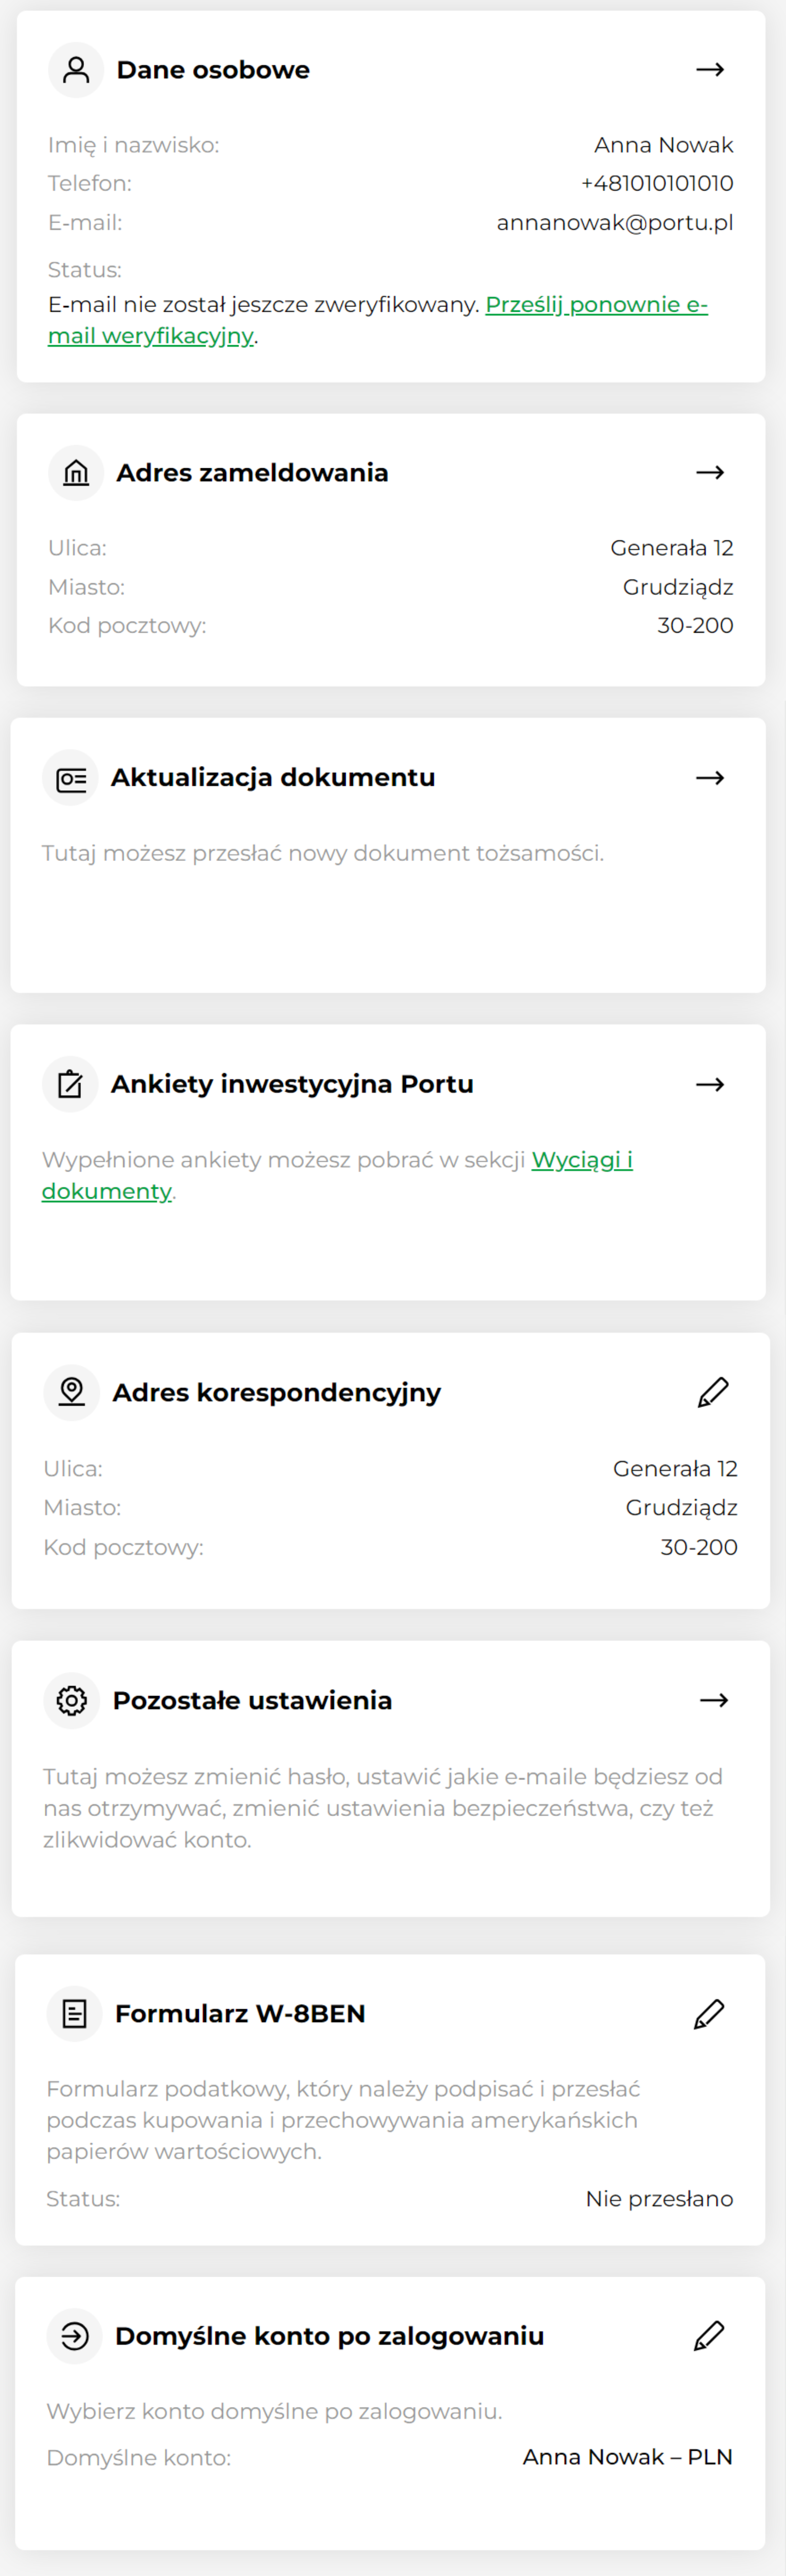Open Aktualizacja dokumentu arrow
Screen dimensions: 786x2576
pos(710,778)
